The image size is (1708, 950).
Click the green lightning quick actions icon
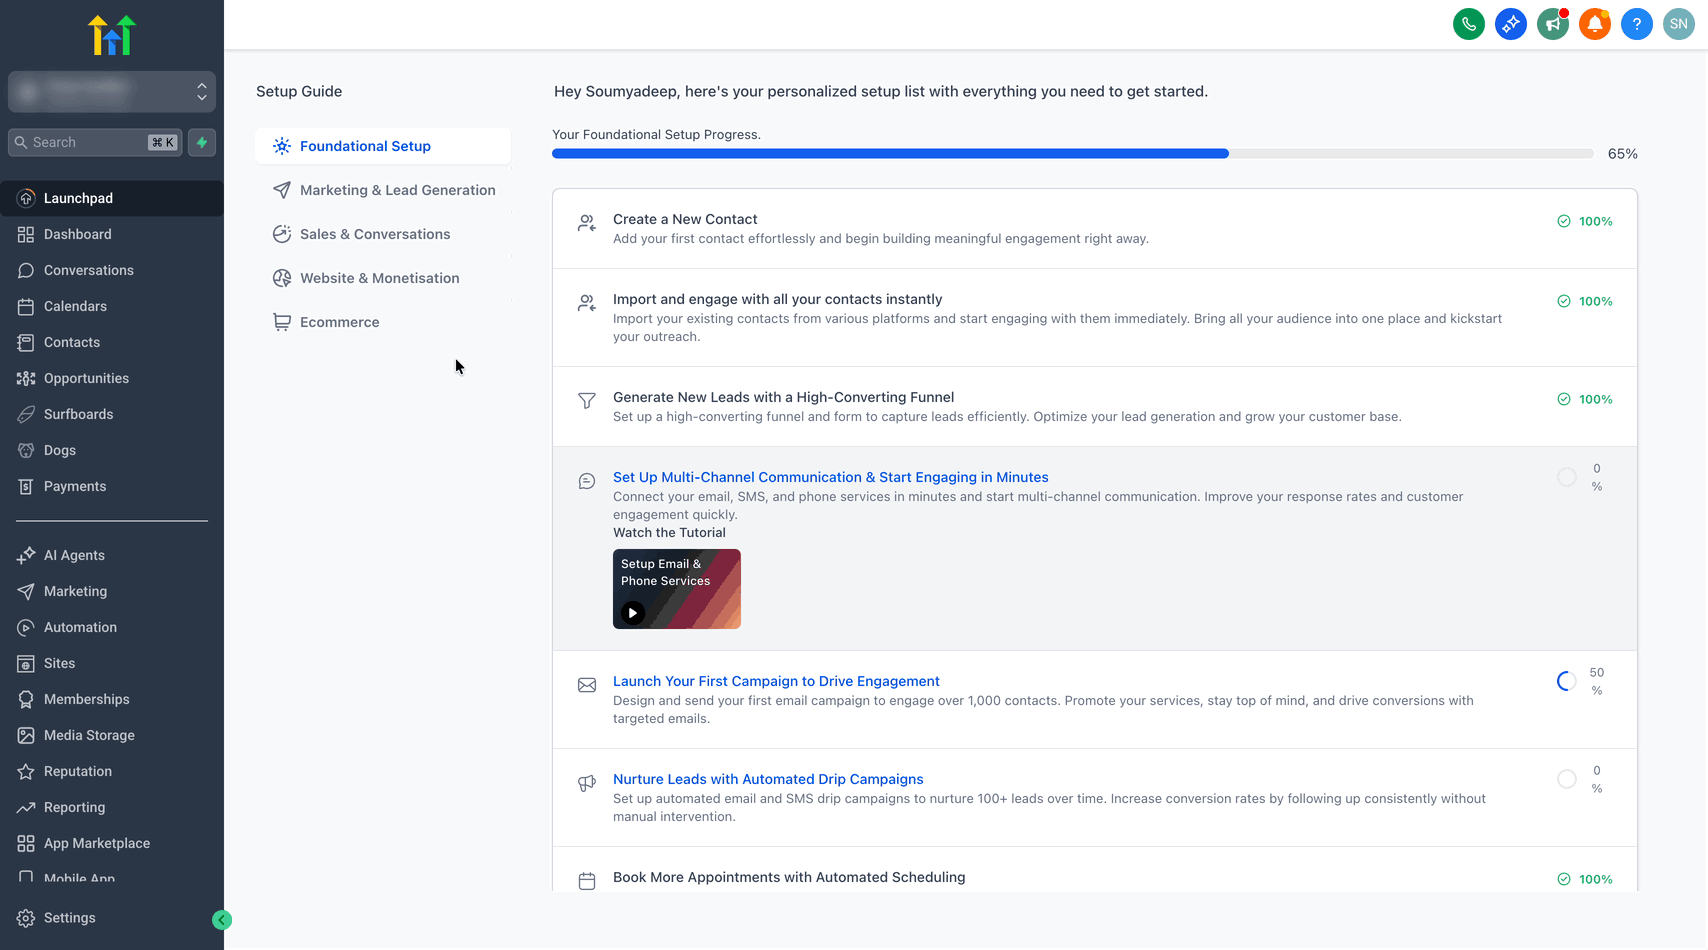(202, 142)
